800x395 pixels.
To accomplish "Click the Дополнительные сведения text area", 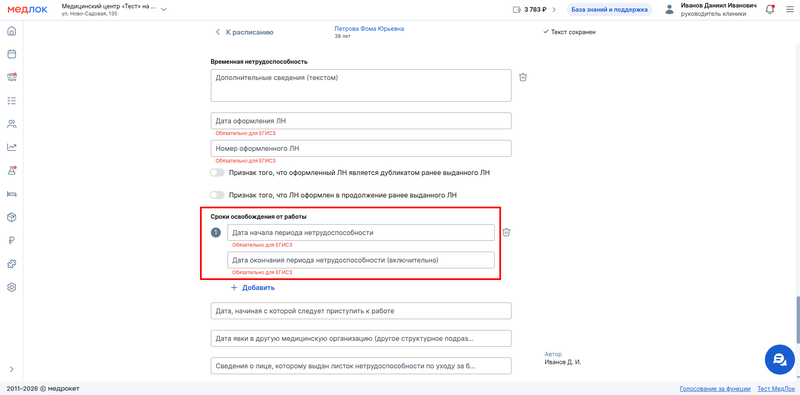I will [361, 85].
